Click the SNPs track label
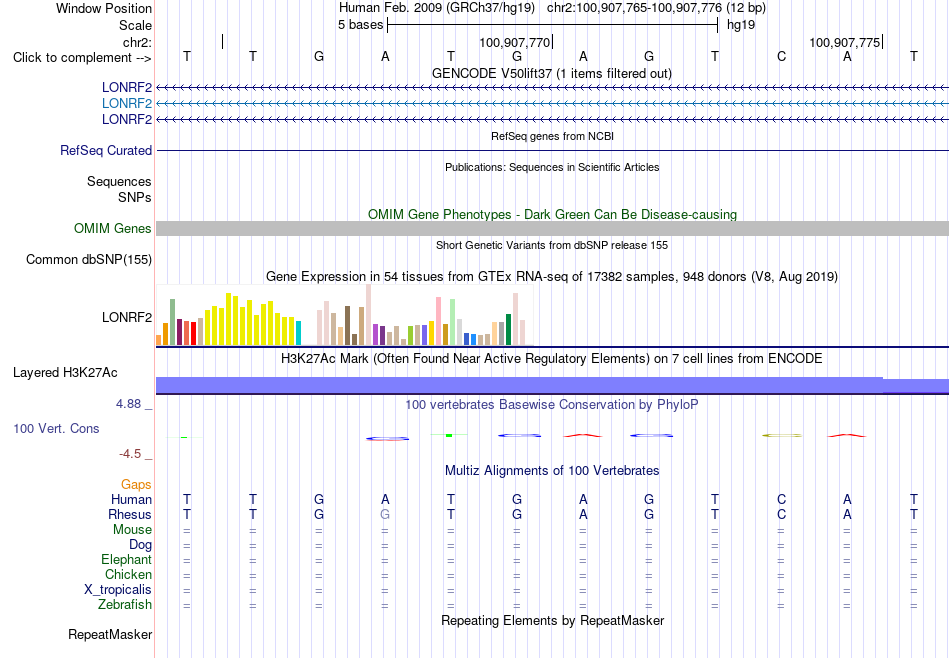Screen dimensions: 950x658 135,197
